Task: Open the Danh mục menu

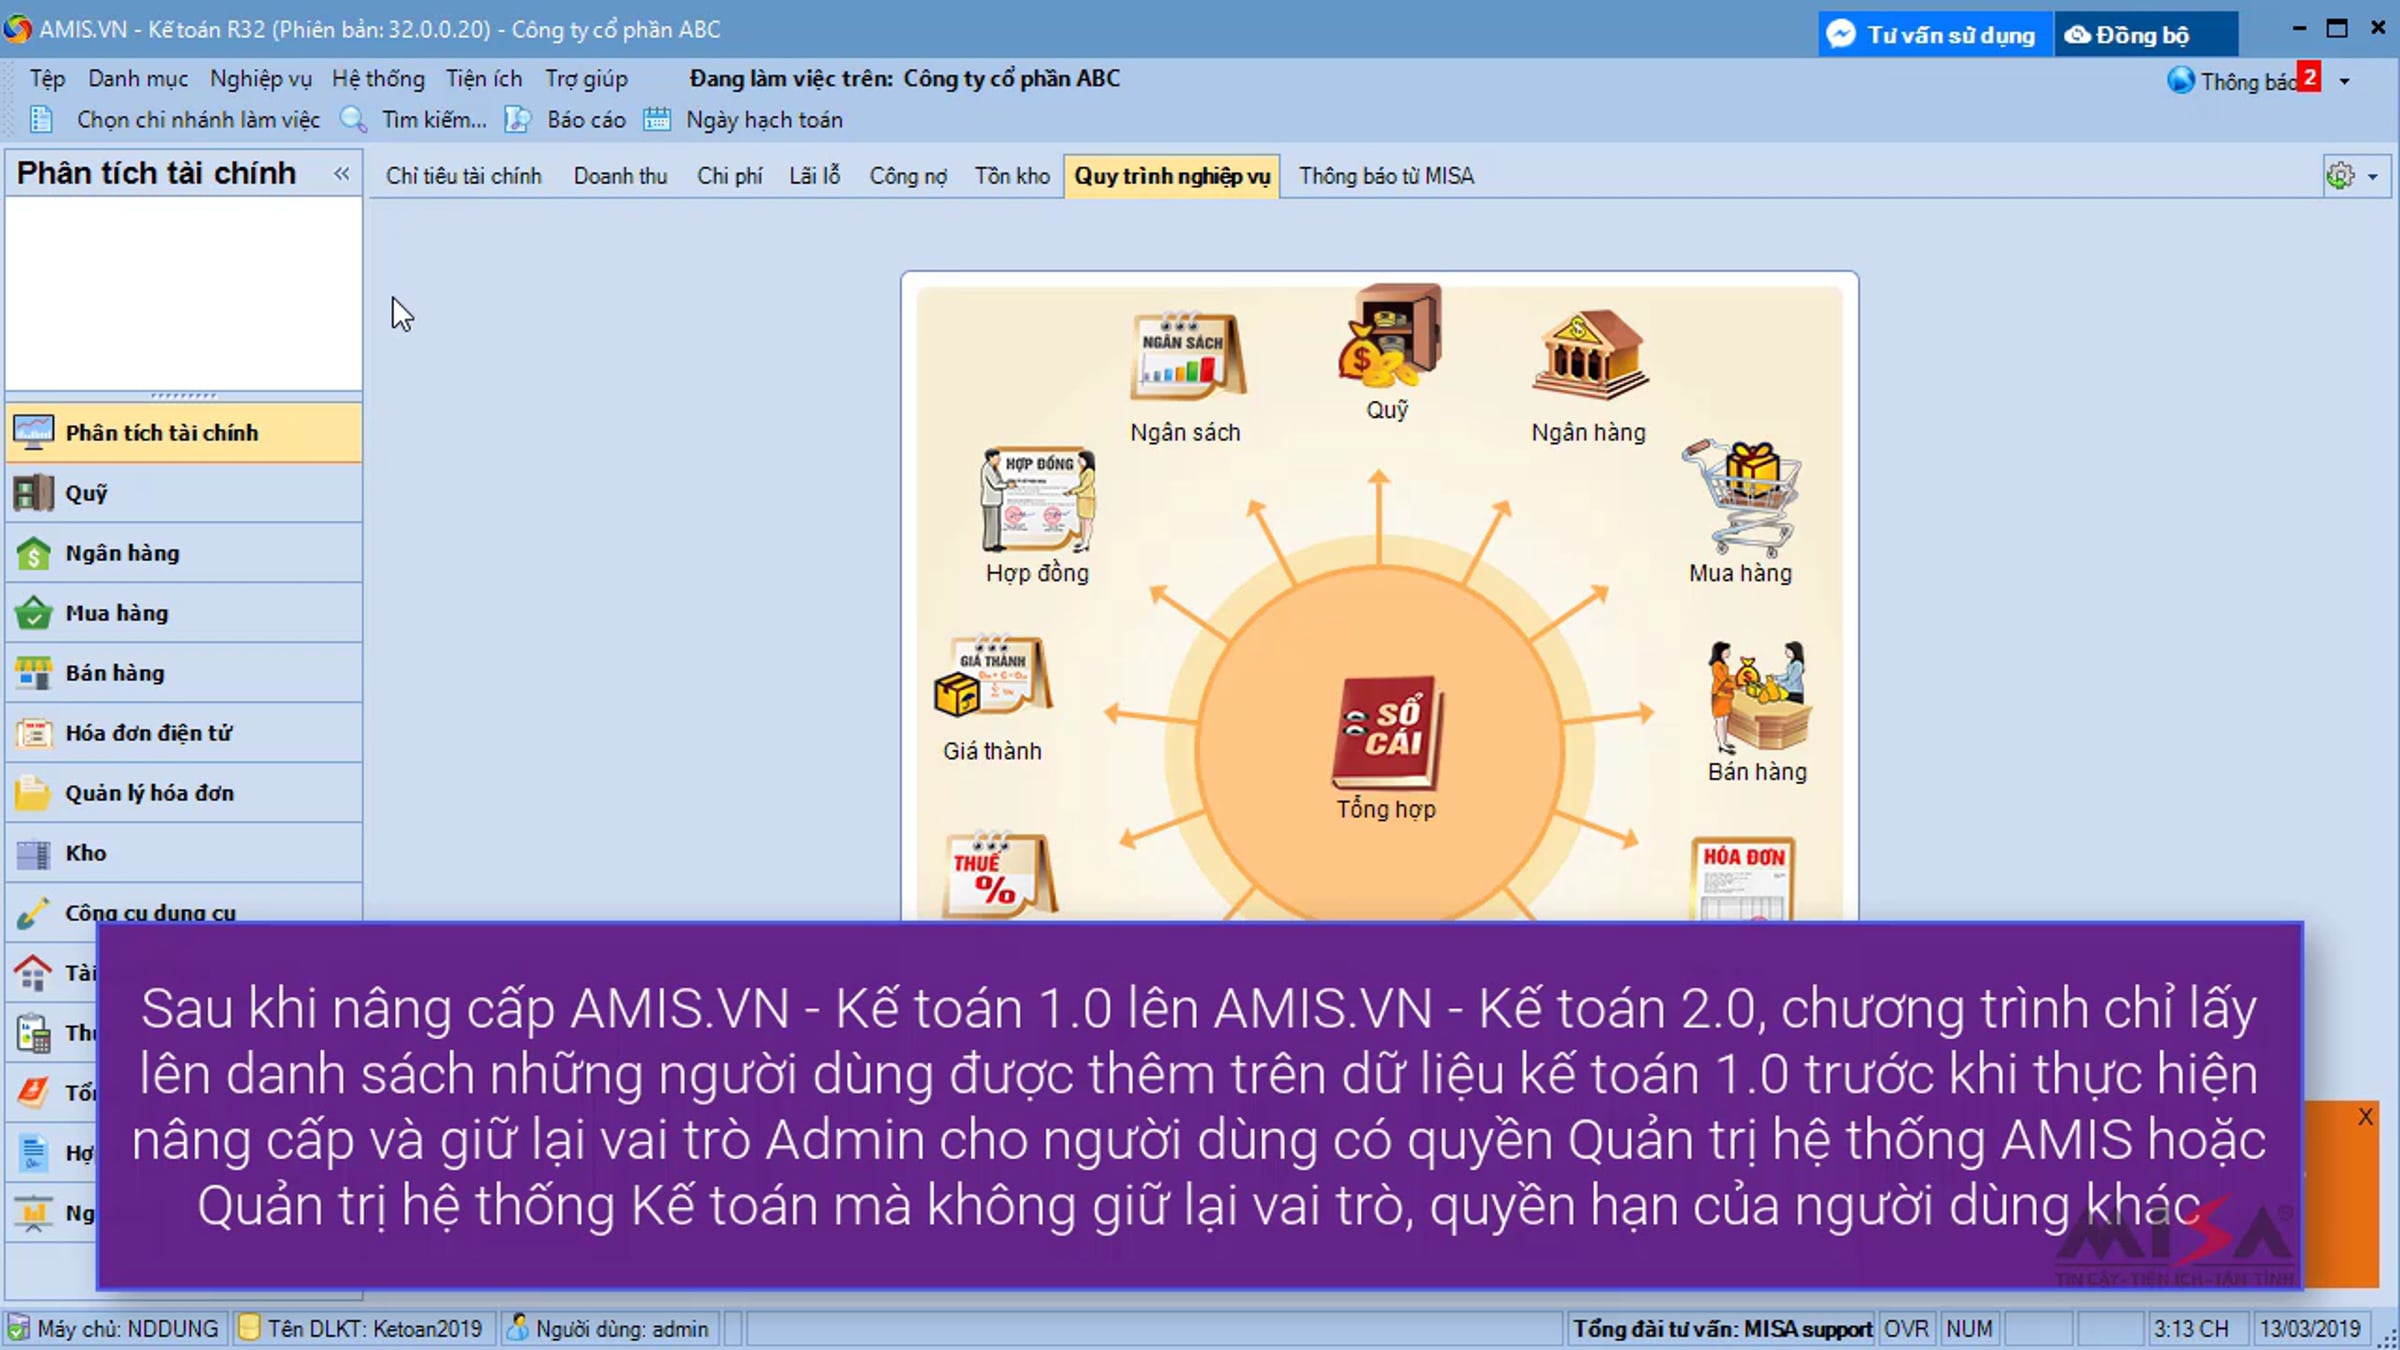Action: [x=138, y=79]
